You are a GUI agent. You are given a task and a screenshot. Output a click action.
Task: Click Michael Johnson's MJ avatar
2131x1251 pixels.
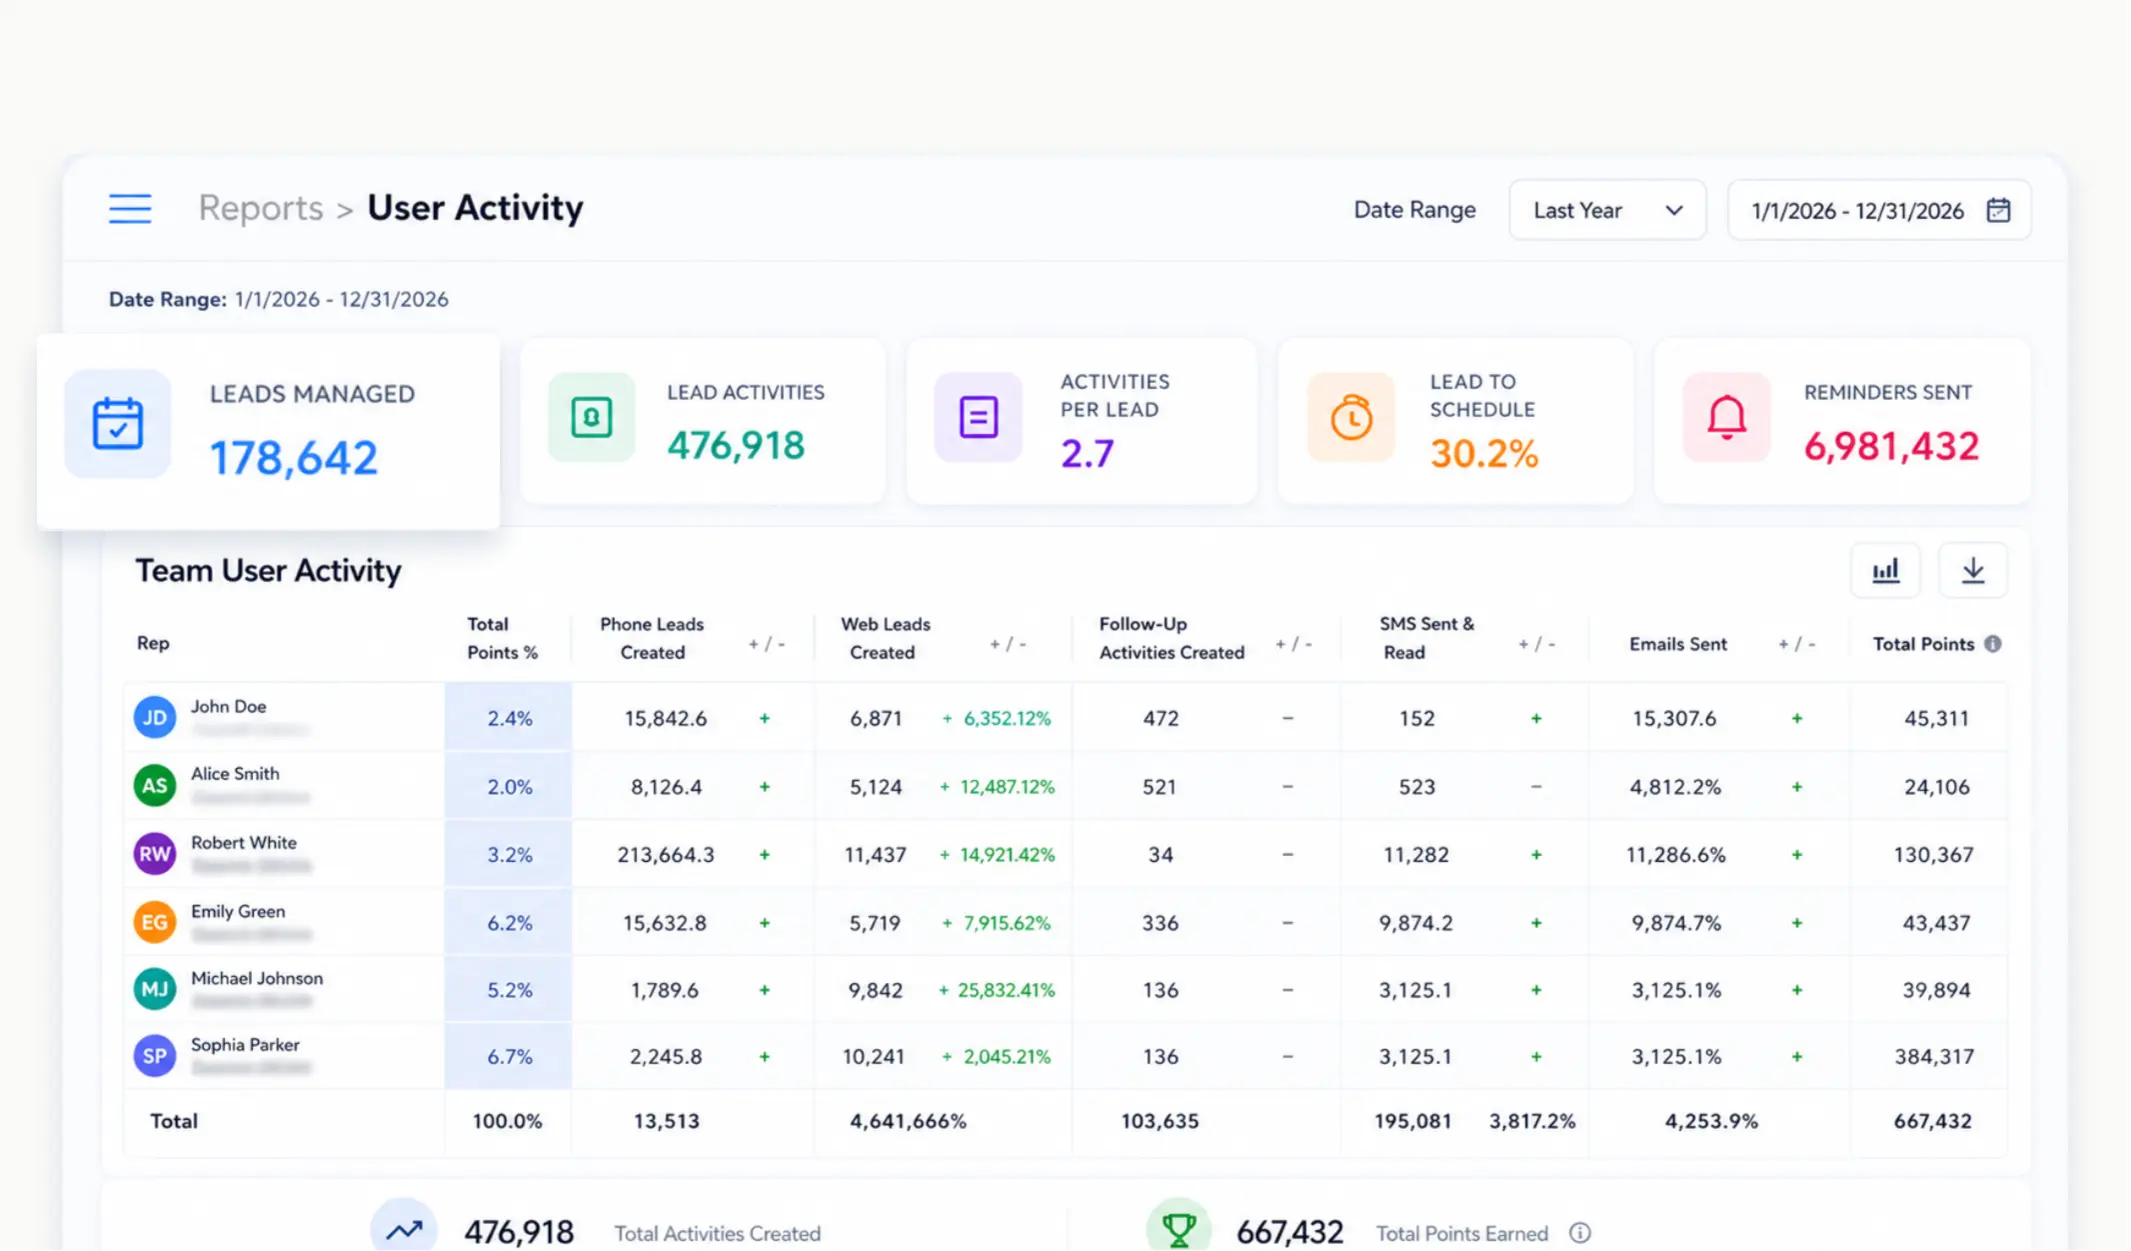coord(155,989)
